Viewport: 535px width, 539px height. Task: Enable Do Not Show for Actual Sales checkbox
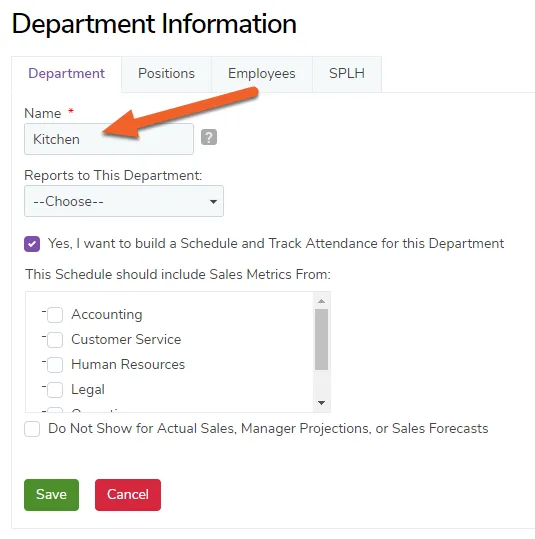click(32, 429)
